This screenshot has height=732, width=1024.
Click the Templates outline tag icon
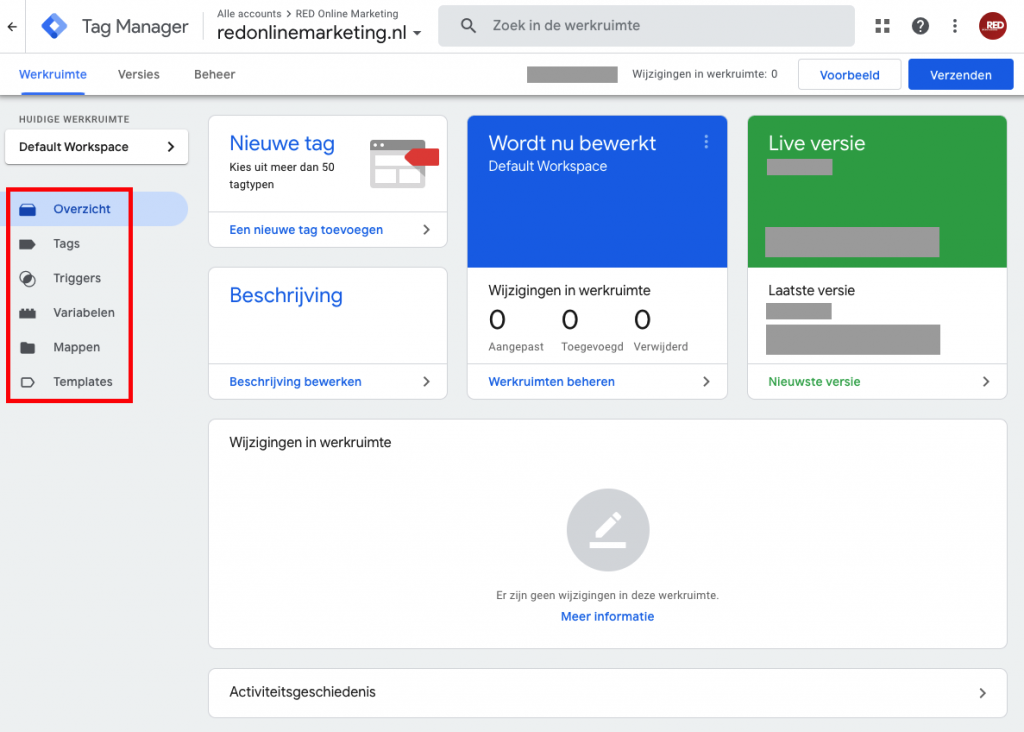27,382
